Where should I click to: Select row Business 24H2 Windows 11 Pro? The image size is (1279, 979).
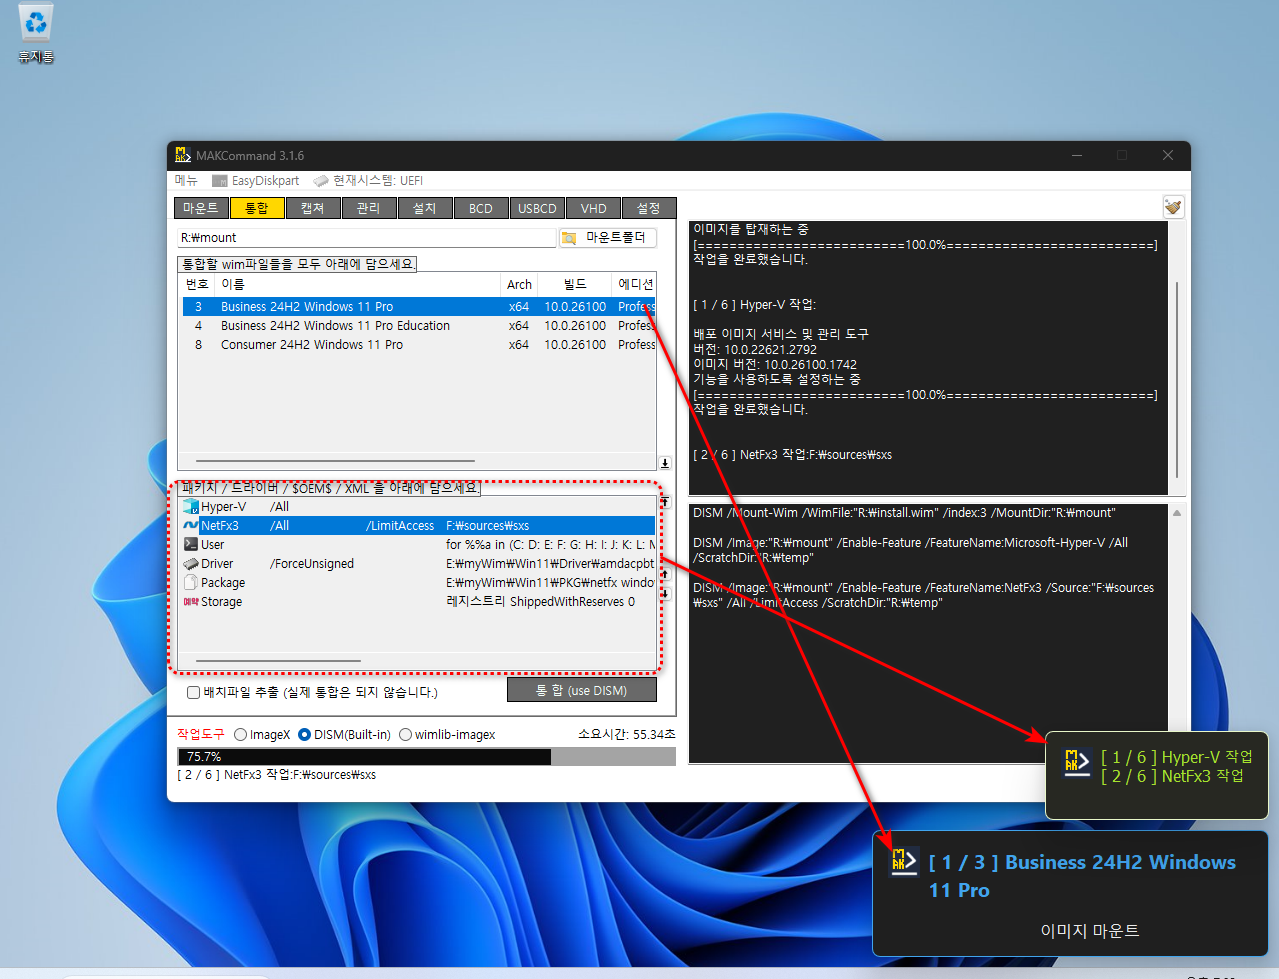(x=418, y=307)
